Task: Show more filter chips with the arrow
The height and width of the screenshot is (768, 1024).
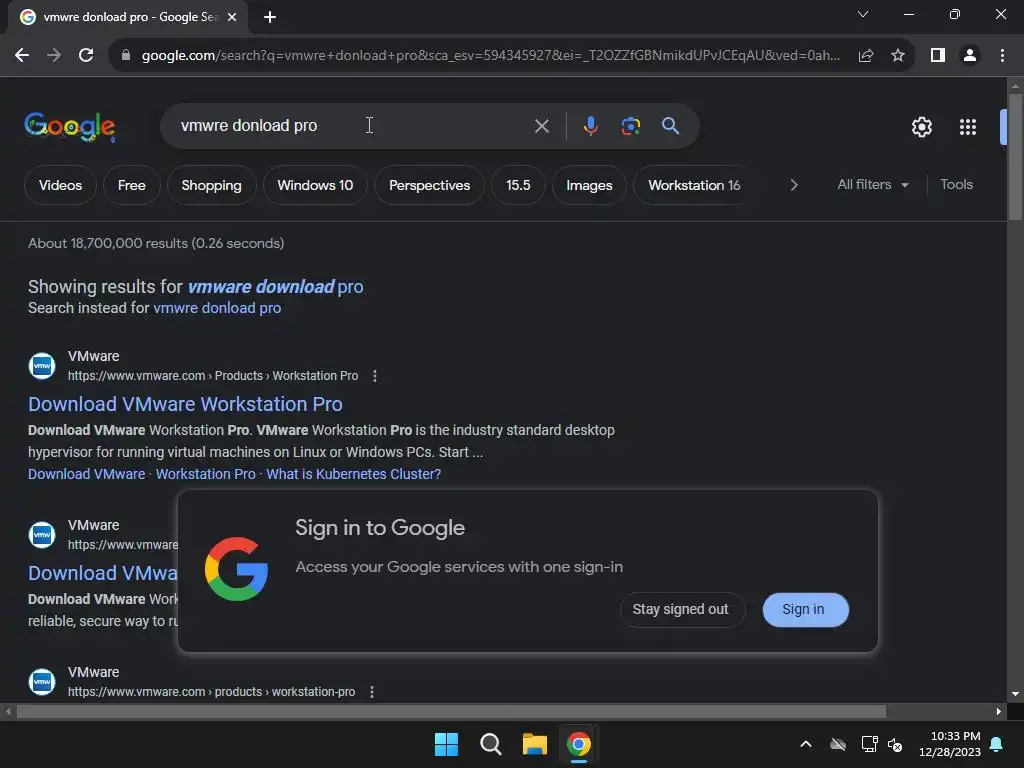Action: 793,185
